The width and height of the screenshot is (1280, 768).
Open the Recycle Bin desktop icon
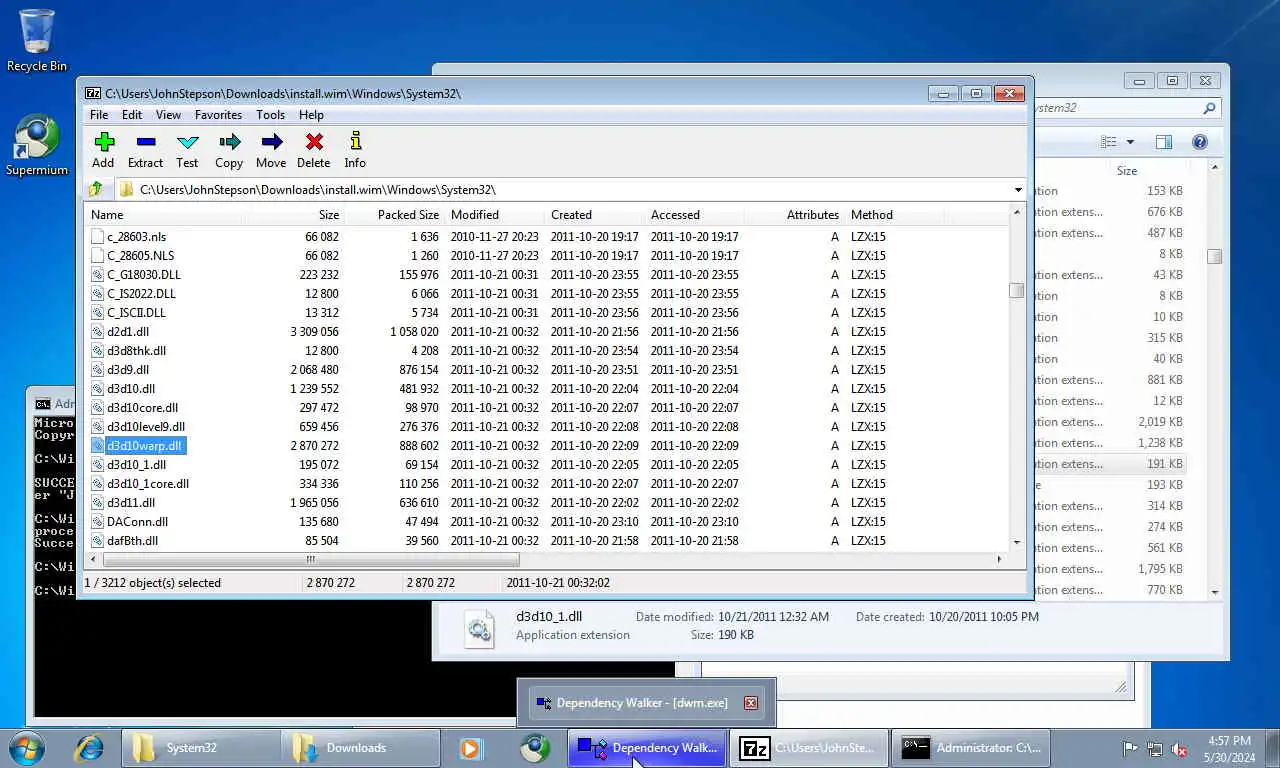pyautogui.click(x=37, y=41)
